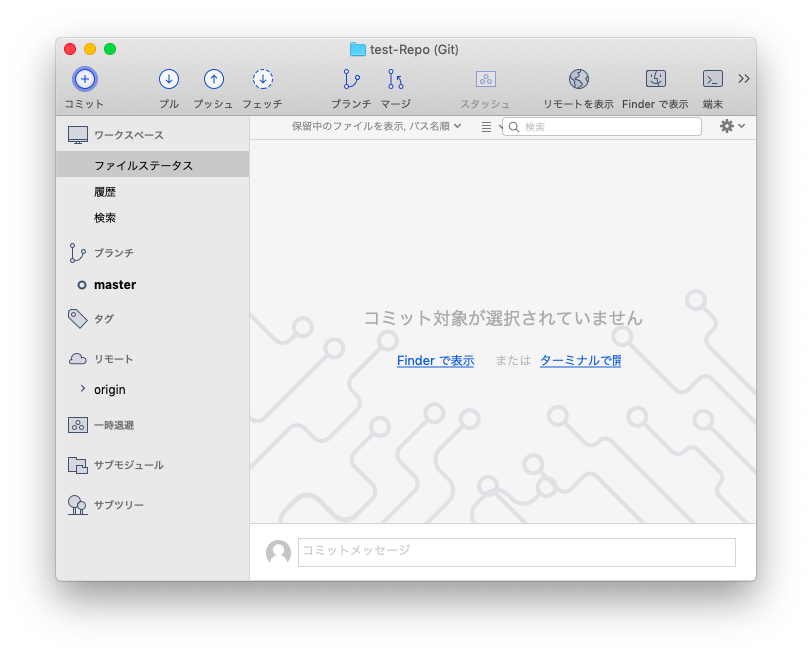
Task: Fetch from remote with the フェッチ icon
Action: point(262,79)
